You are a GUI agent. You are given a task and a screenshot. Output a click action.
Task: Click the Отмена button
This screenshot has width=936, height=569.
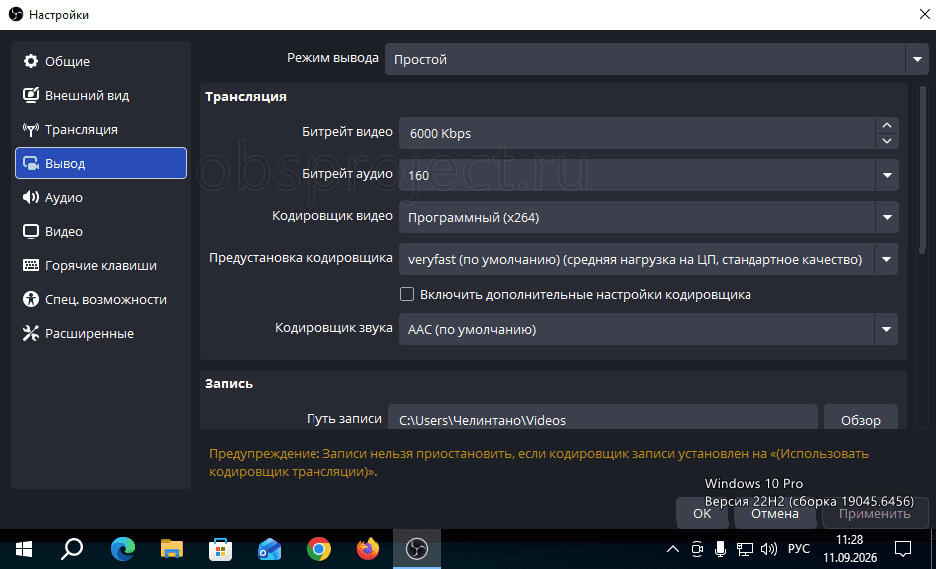coord(775,513)
